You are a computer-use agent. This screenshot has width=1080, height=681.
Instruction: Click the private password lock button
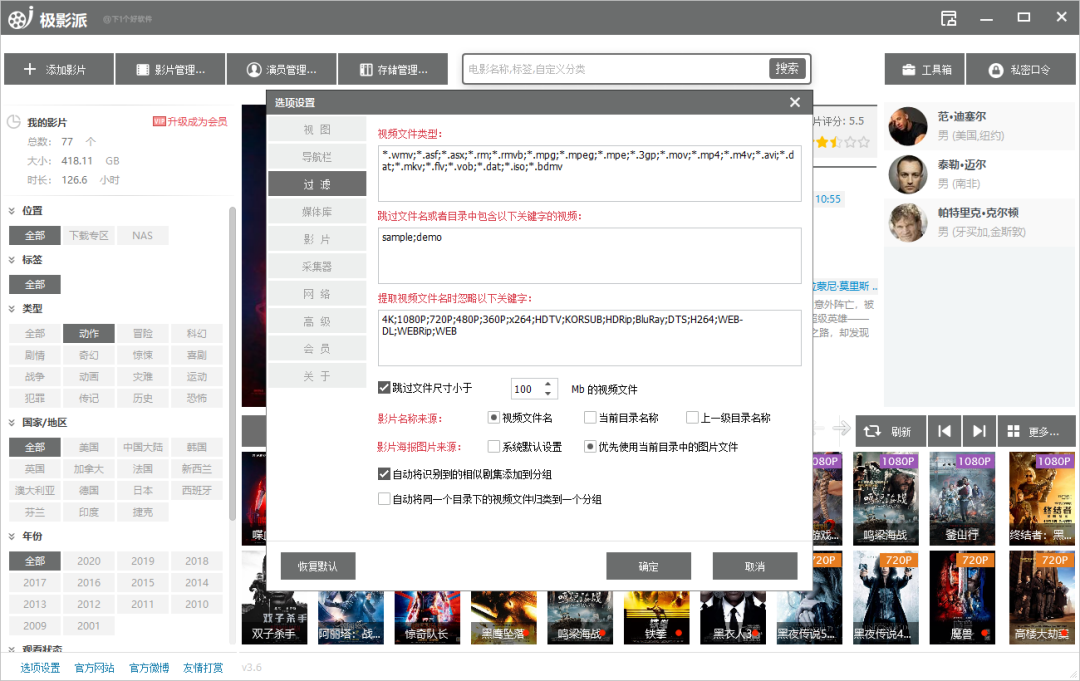click(x=1019, y=70)
